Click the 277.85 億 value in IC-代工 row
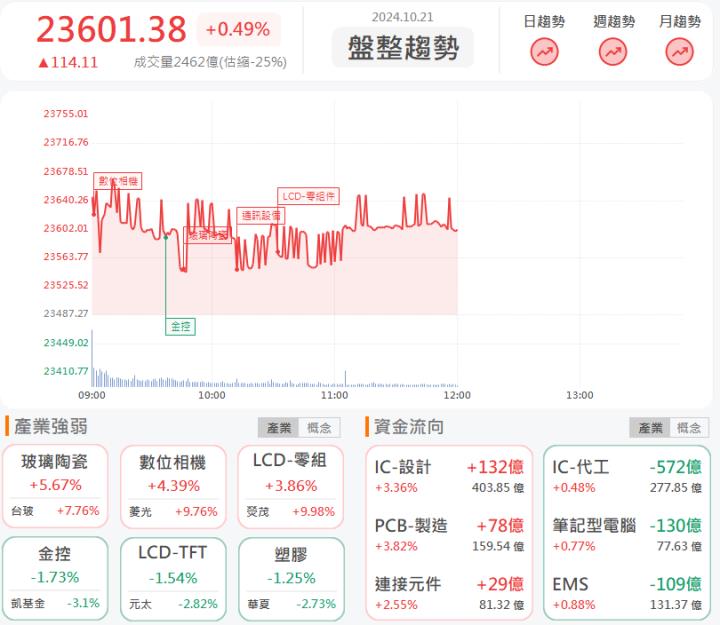Viewport: 720px width, 625px height. pyautogui.click(x=675, y=488)
